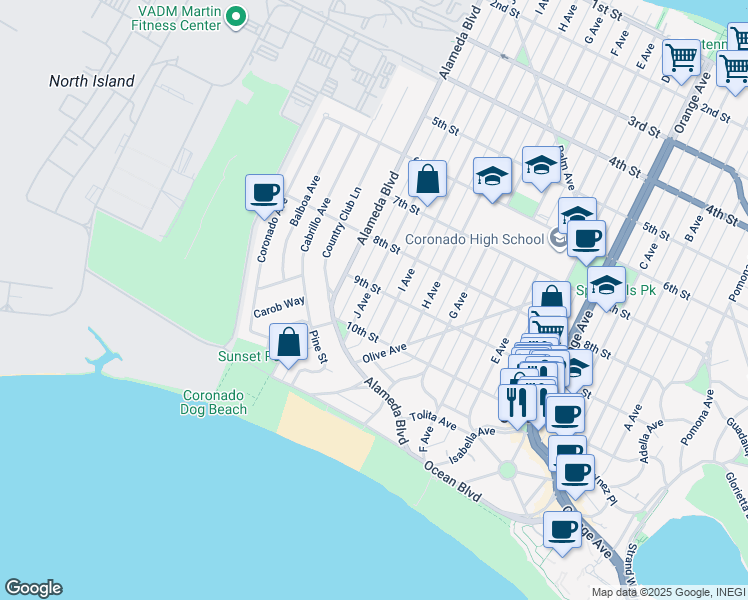
Task: Click the VADM Martin Fitness Center label
Action: (x=176, y=18)
